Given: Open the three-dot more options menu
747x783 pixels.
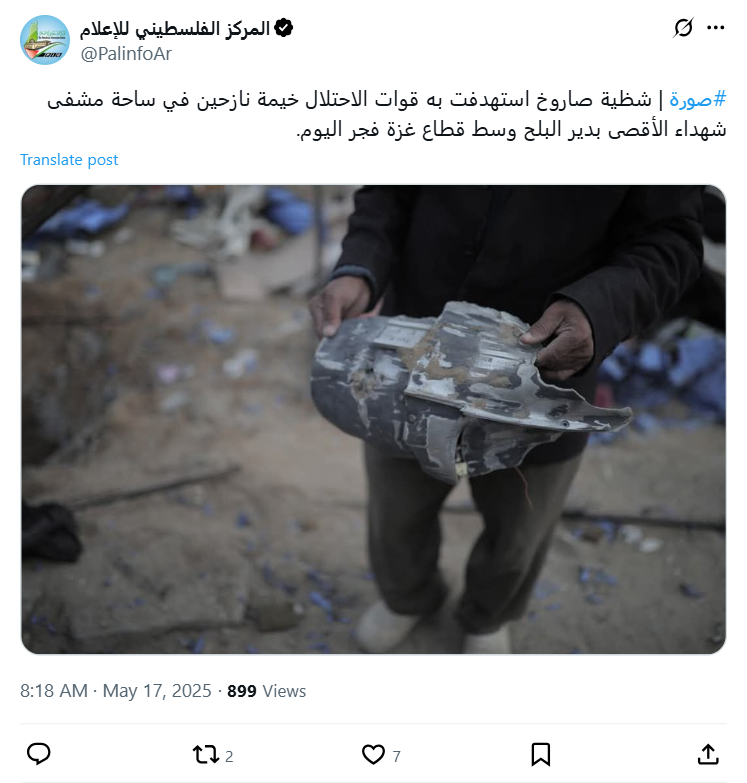Looking at the screenshot, I should 716,28.
